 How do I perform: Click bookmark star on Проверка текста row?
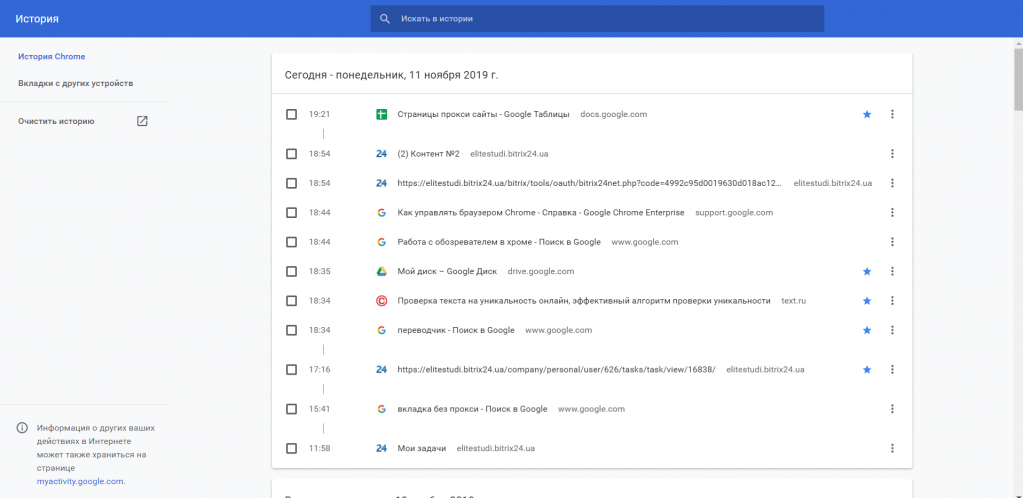867,301
